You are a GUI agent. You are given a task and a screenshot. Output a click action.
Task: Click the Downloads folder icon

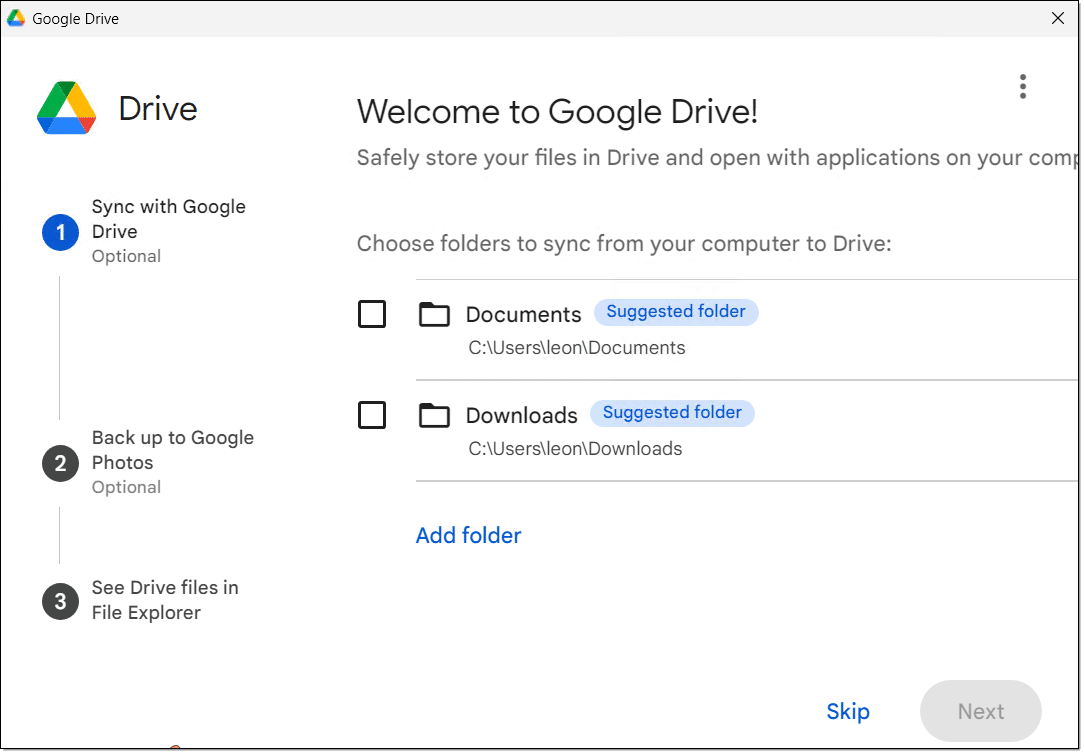pyautogui.click(x=434, y=415)
